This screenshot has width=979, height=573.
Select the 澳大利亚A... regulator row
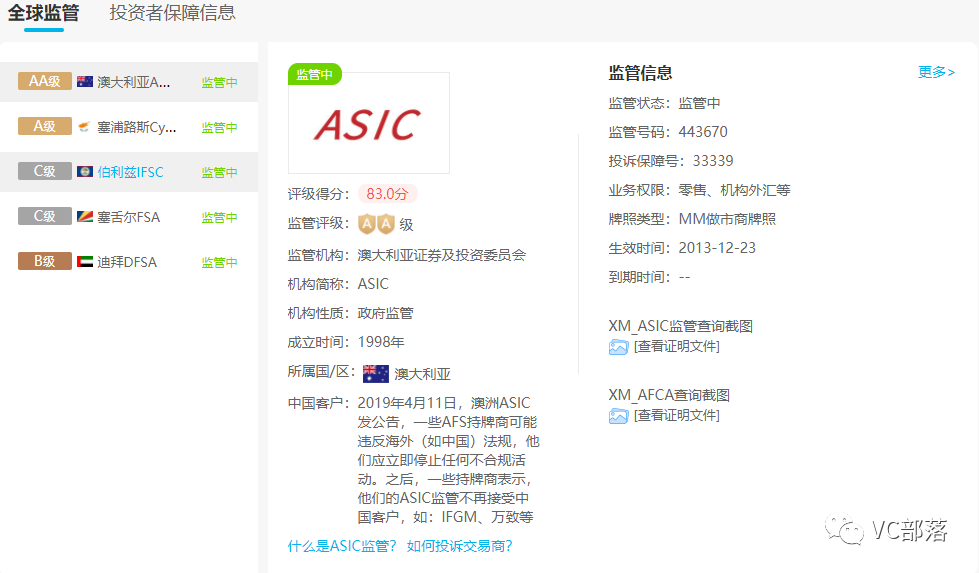pyautogui.click(x=129, y=82)
